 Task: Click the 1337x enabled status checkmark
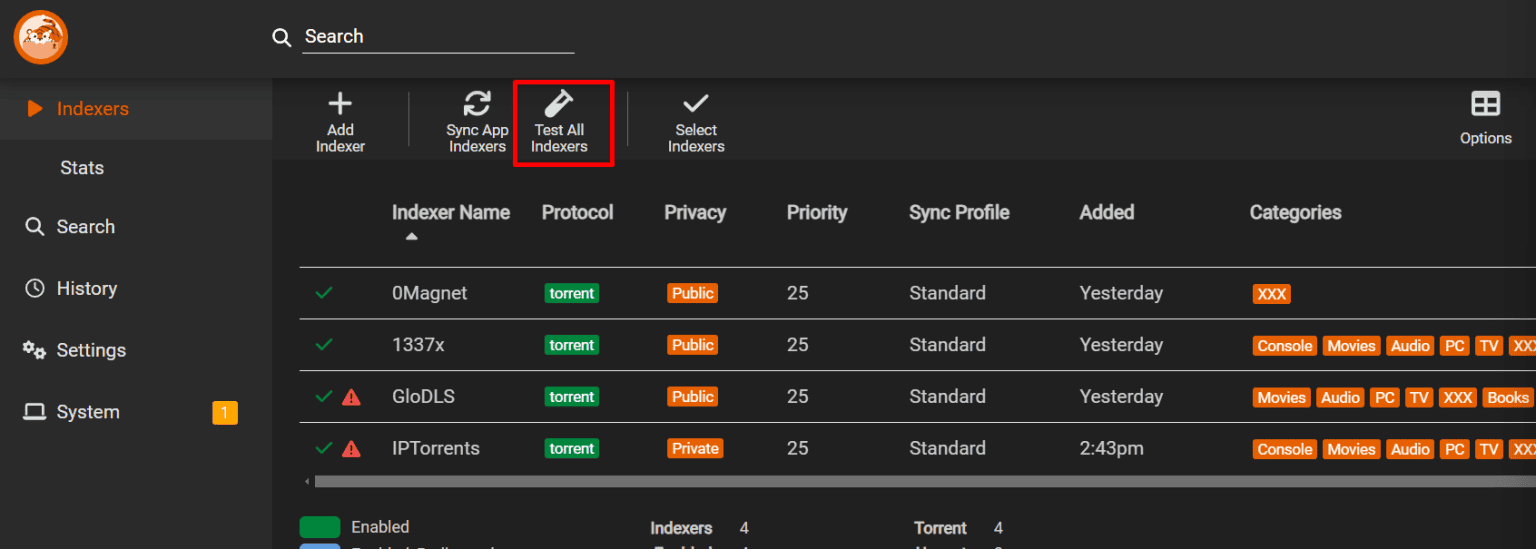pos(324,345)
